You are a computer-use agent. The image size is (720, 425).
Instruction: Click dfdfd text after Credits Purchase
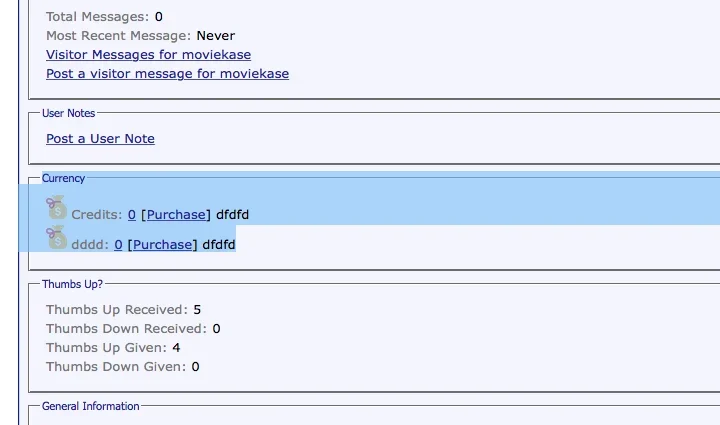(x=232, y=215)
